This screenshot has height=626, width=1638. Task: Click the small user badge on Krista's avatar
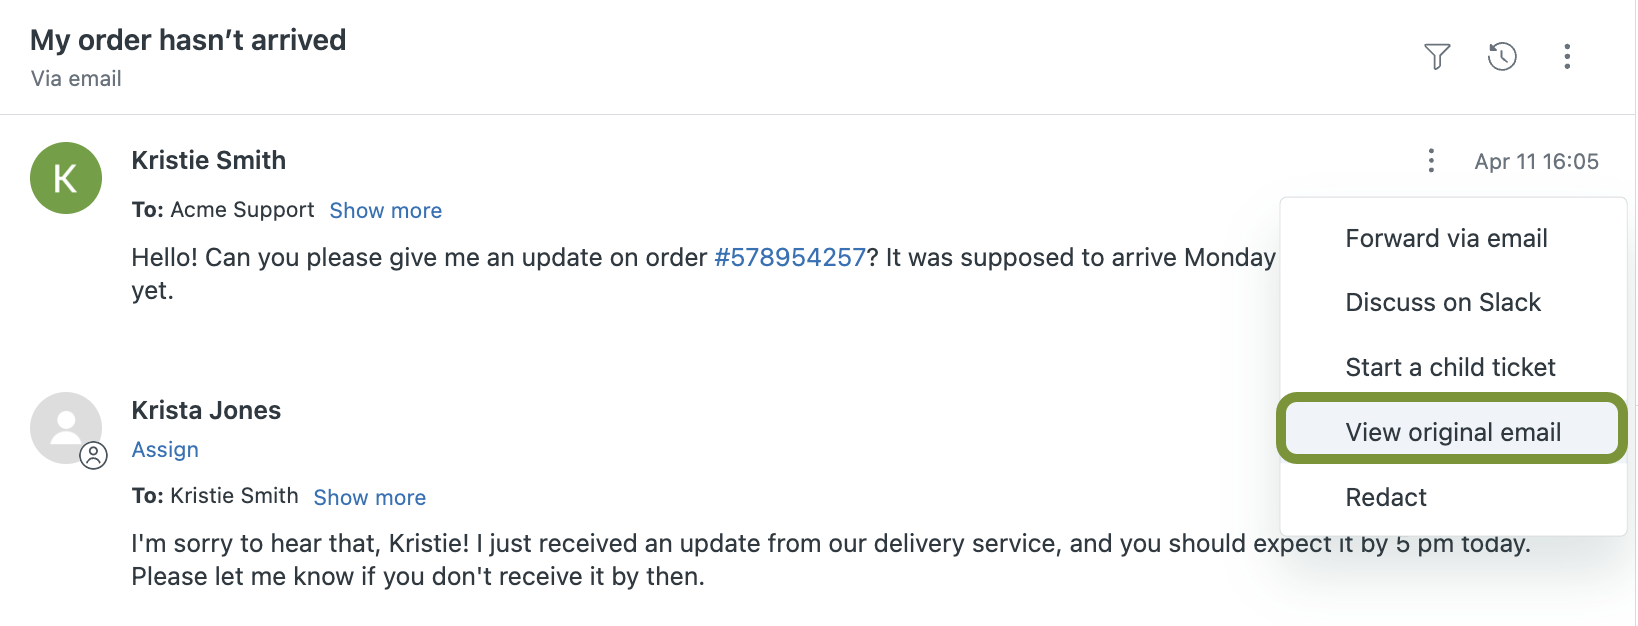pos(93,456)
